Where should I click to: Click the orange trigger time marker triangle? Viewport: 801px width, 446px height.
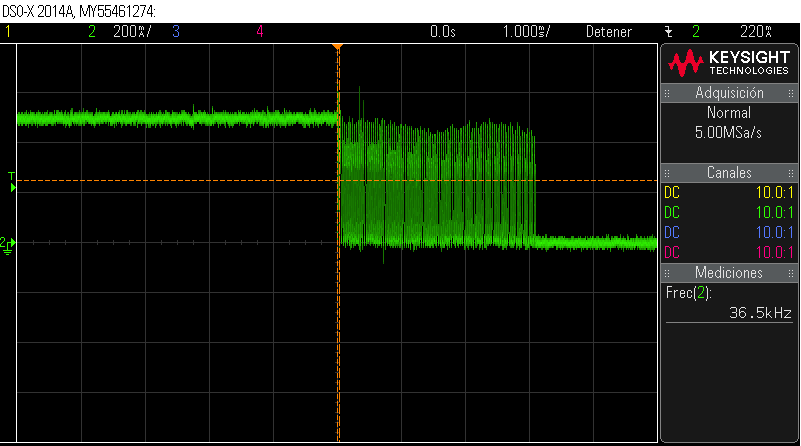(x=337, y=47)
